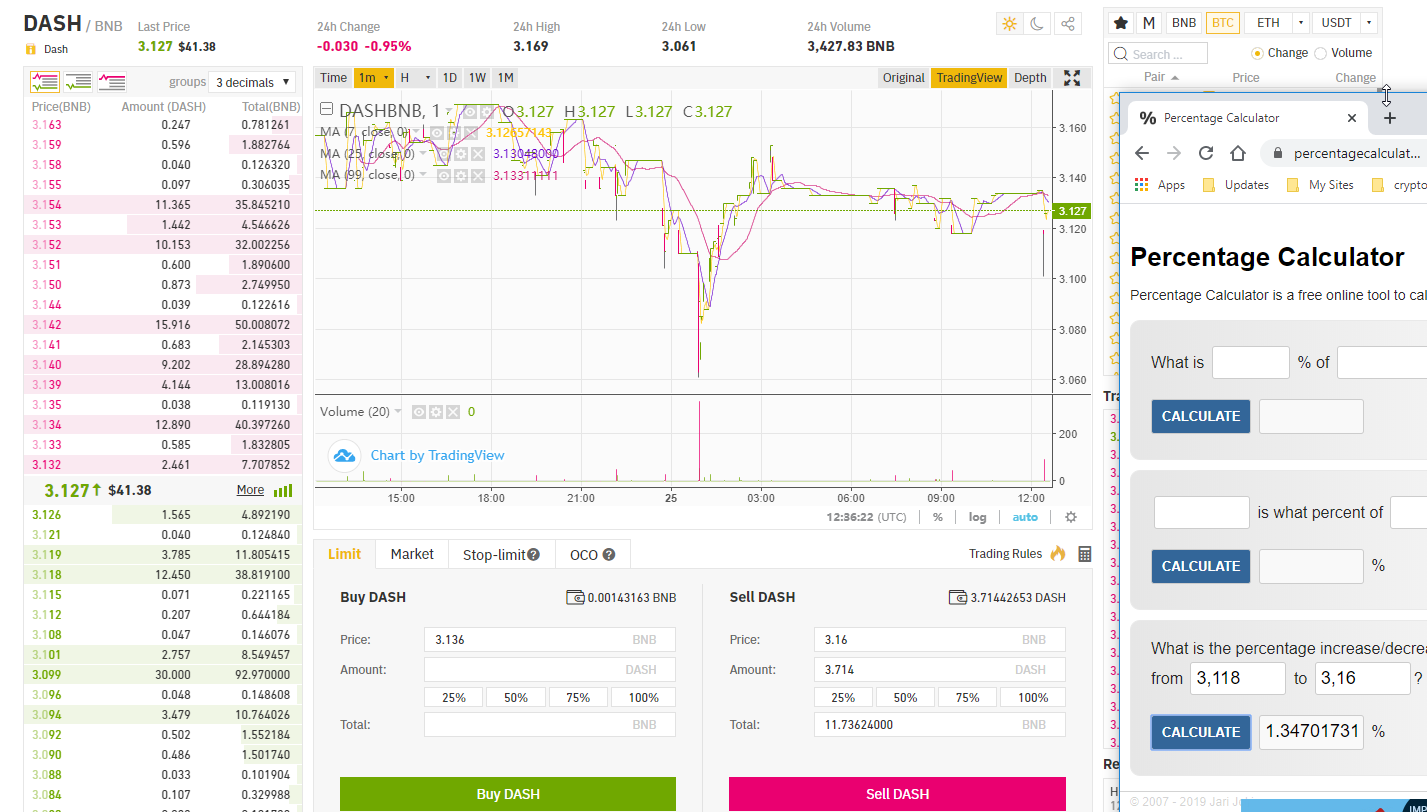Screen dimensions: 1427x812
Task: Expand chart to fullscreen
Action: 1072,78
